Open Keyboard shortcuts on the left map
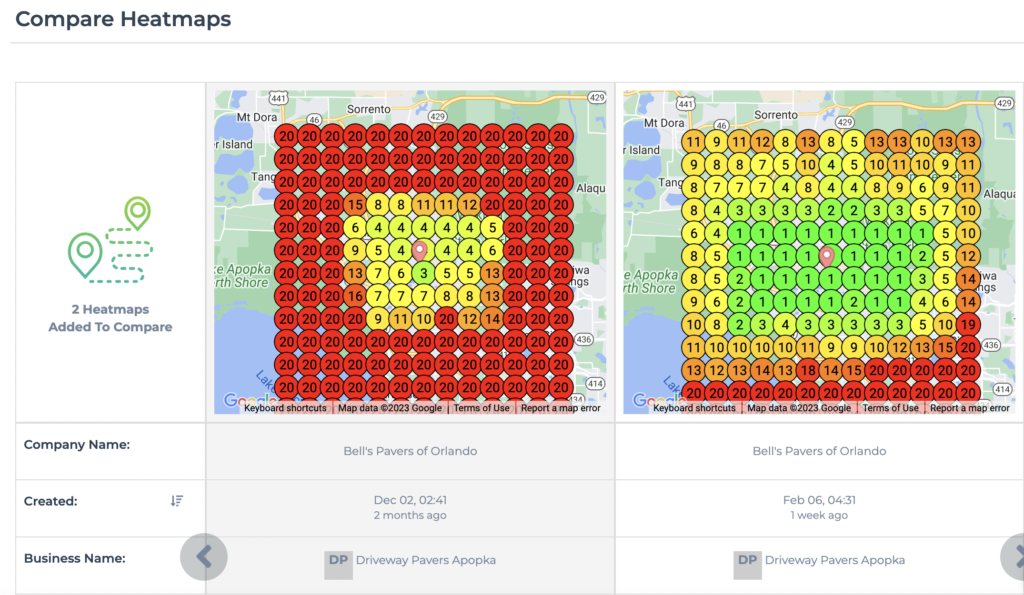This screenshot has width=1024, height=595. [x=285, y=408]
